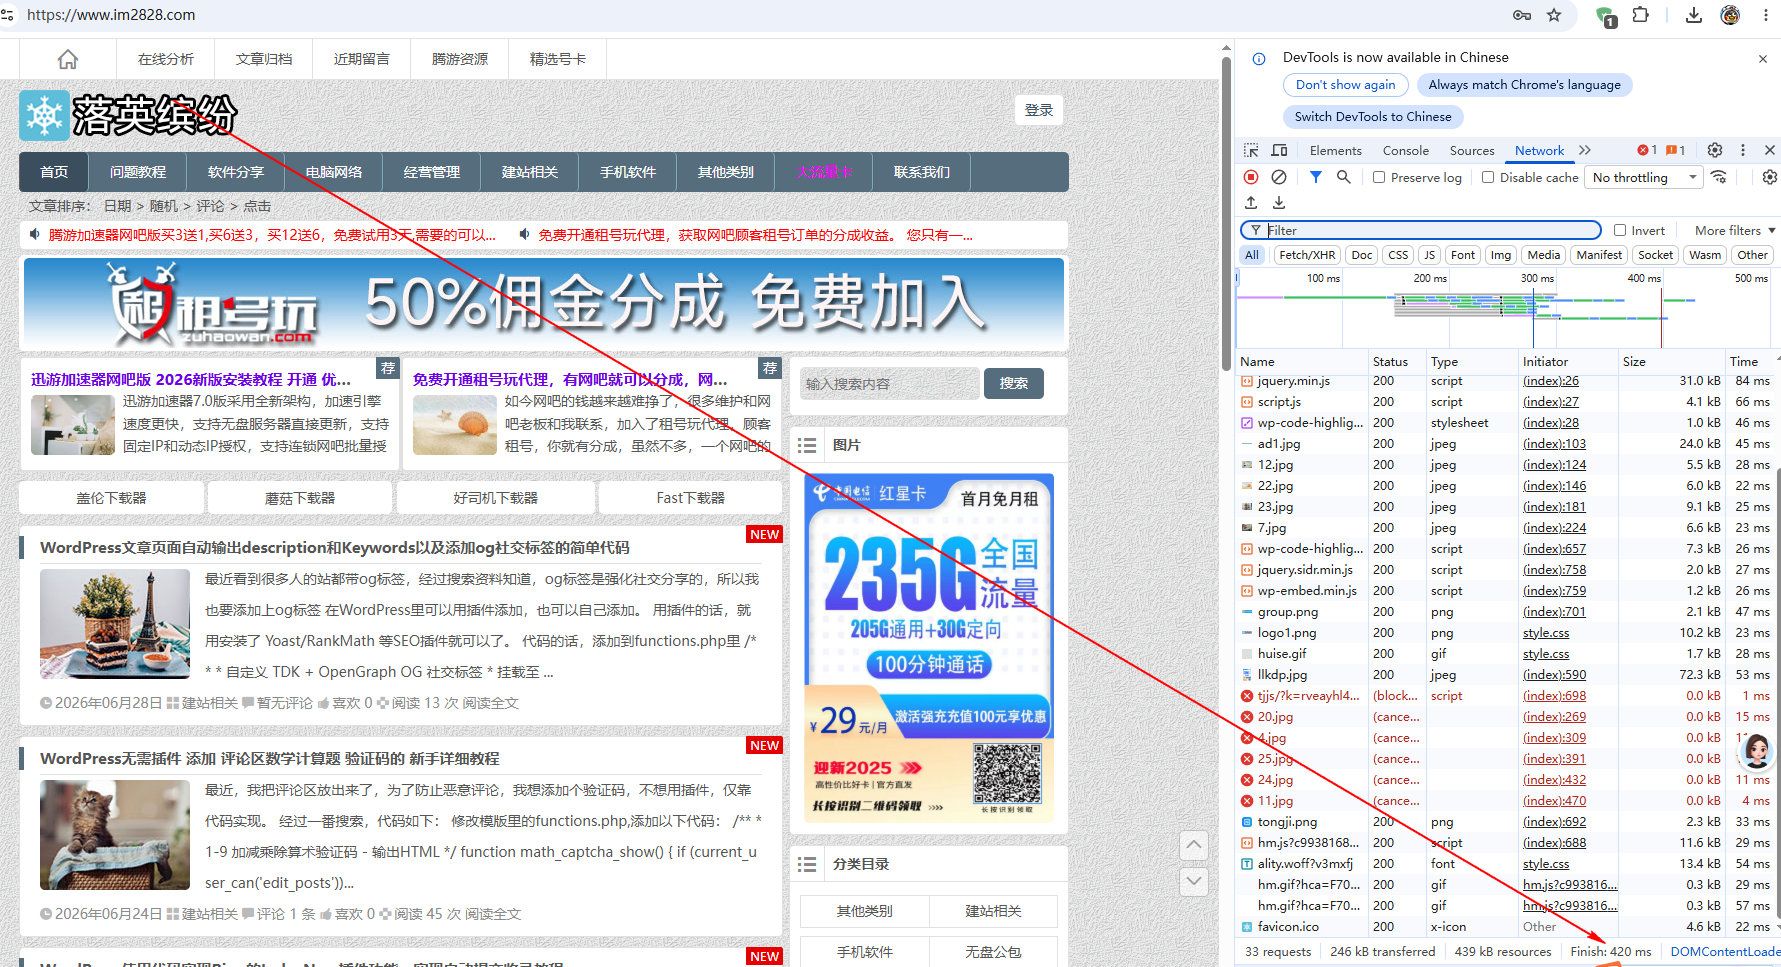Select the All request type filter

1252,255
